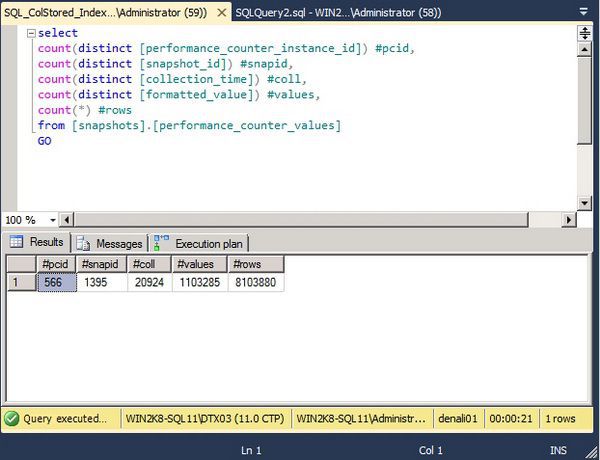Click Ln 1 in the bottom status bar
The image size is (600, 460).
coord(251,450)
